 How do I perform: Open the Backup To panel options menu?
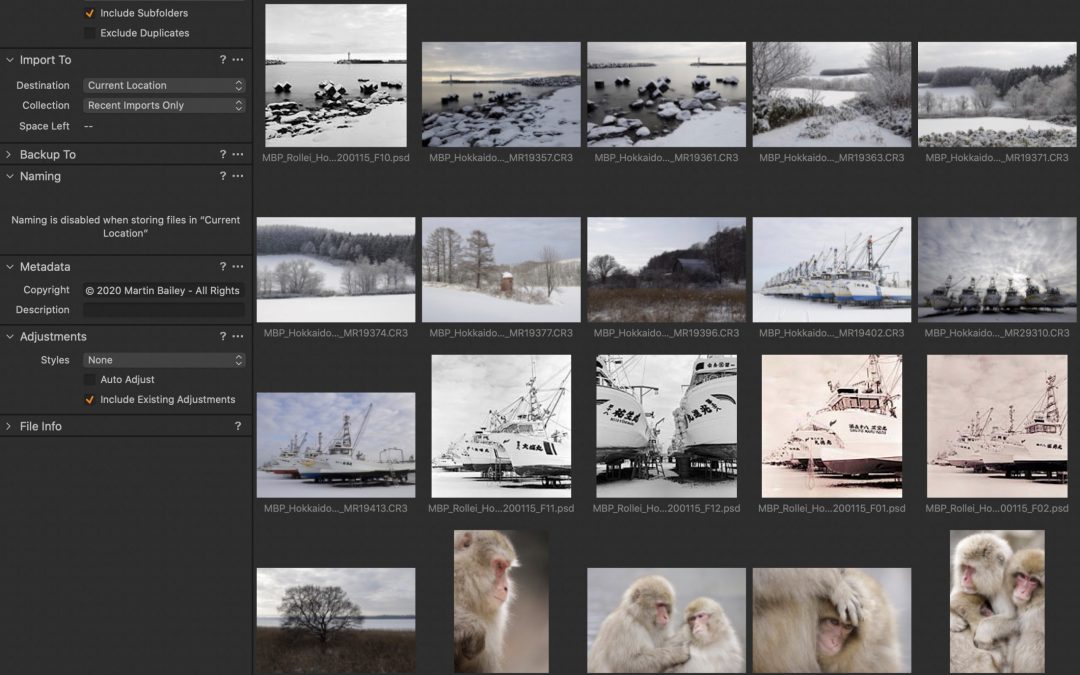click(x=238, y=155)
